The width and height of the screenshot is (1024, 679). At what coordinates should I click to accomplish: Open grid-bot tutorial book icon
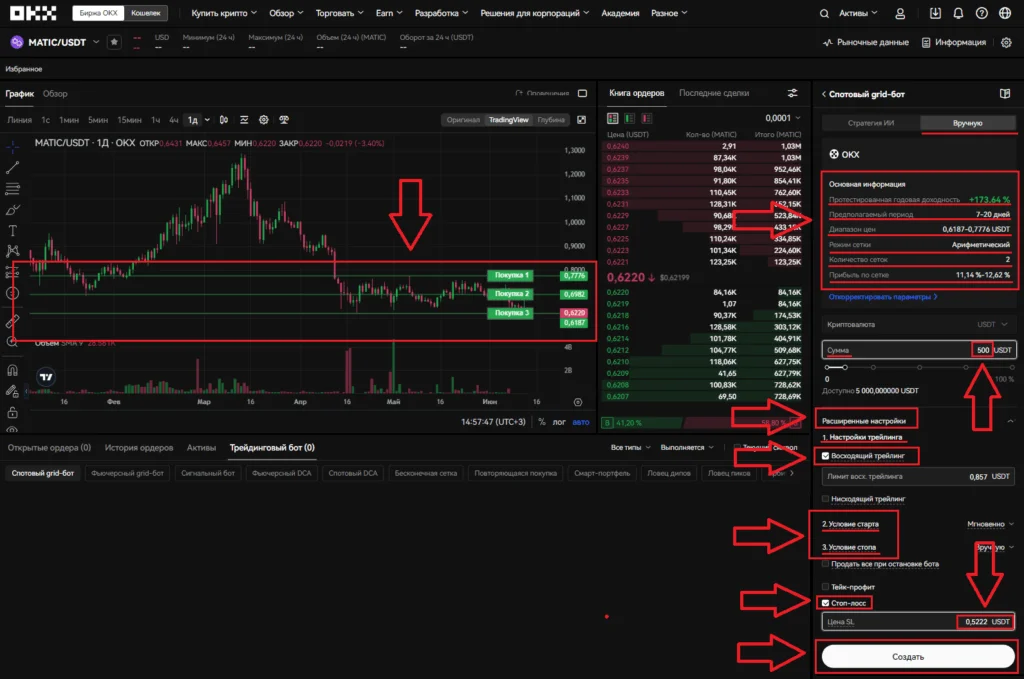(x=1005, y=94)
